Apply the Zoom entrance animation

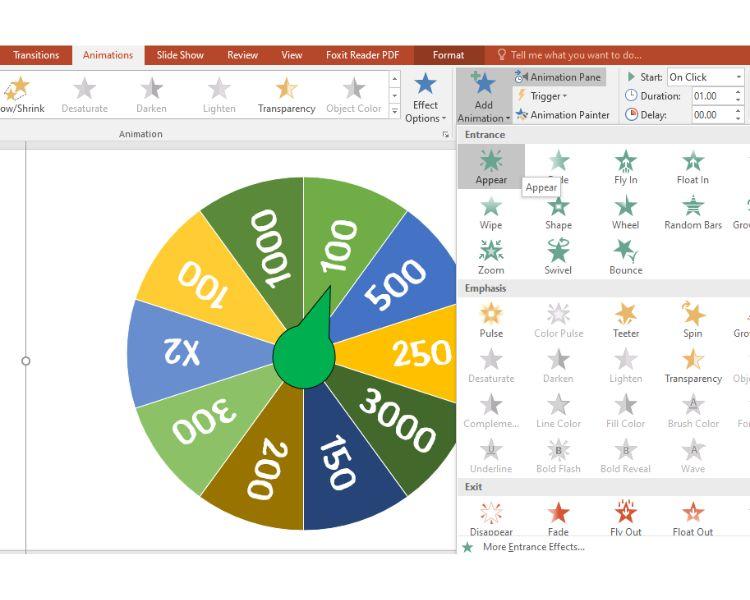[x=491, y=257]
